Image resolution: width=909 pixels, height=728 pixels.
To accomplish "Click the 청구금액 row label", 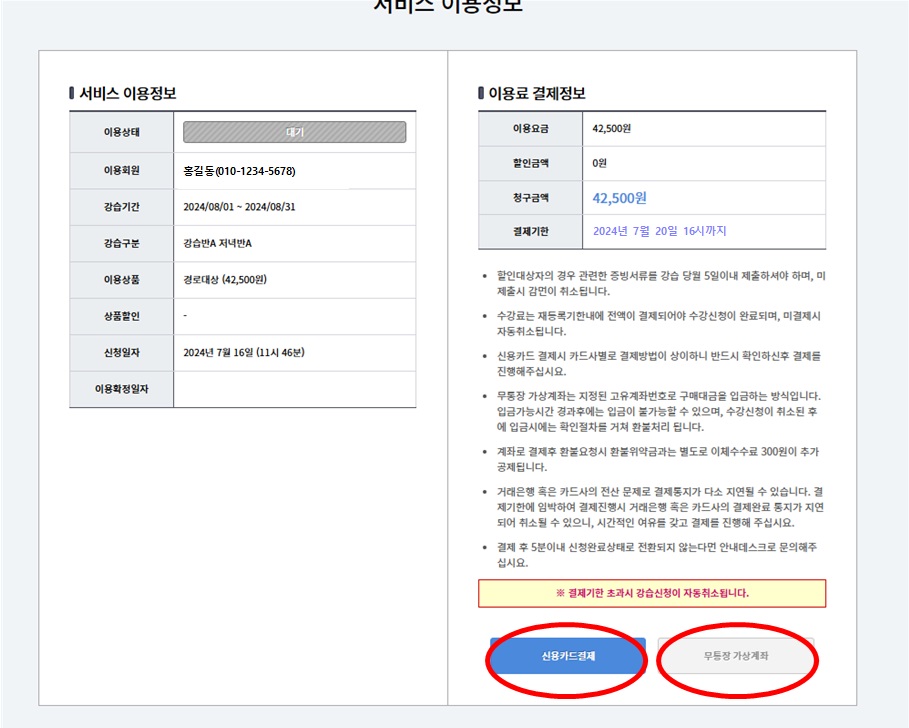I will pyautogui.click(x=530, y=198).
